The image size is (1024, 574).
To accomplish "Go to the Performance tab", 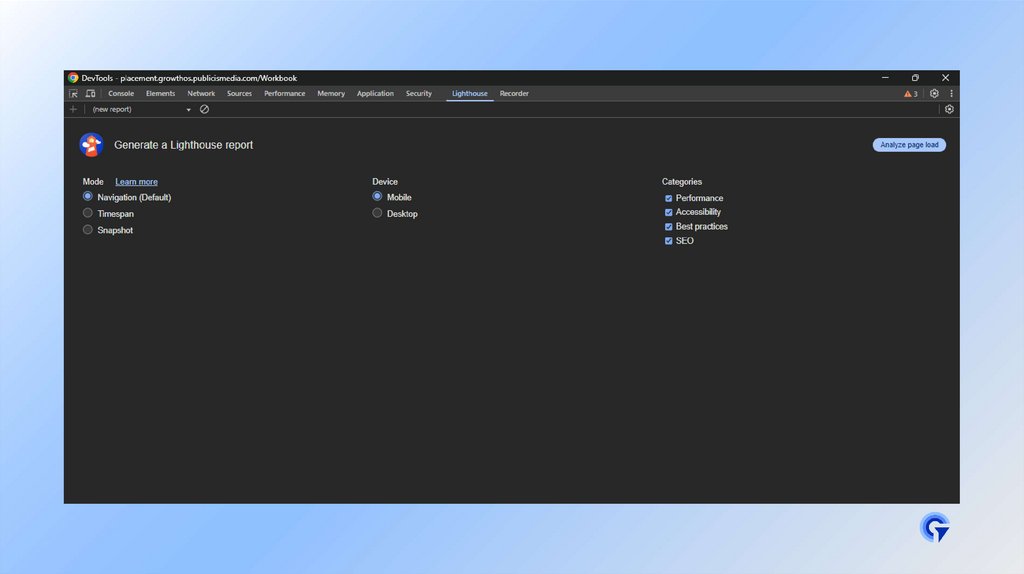I will coord(284,93).
